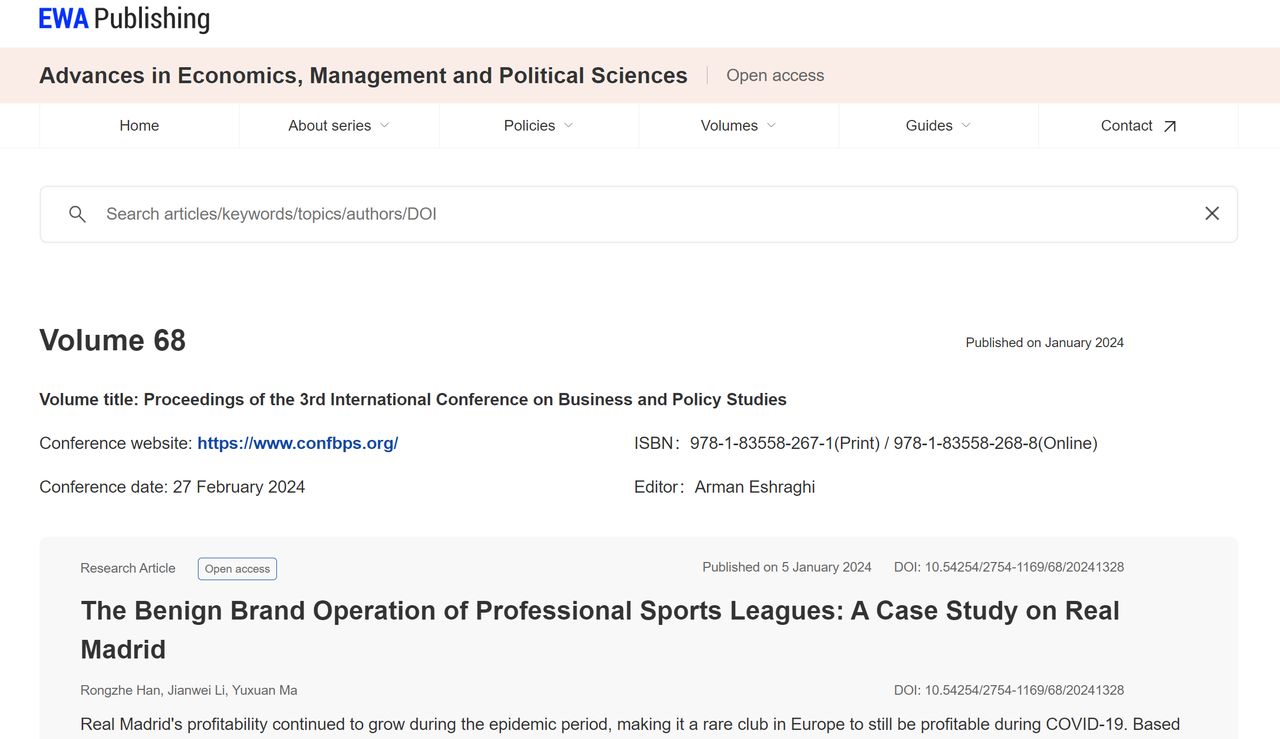Clear the search box with the X icon

[x=1211, y=214]
